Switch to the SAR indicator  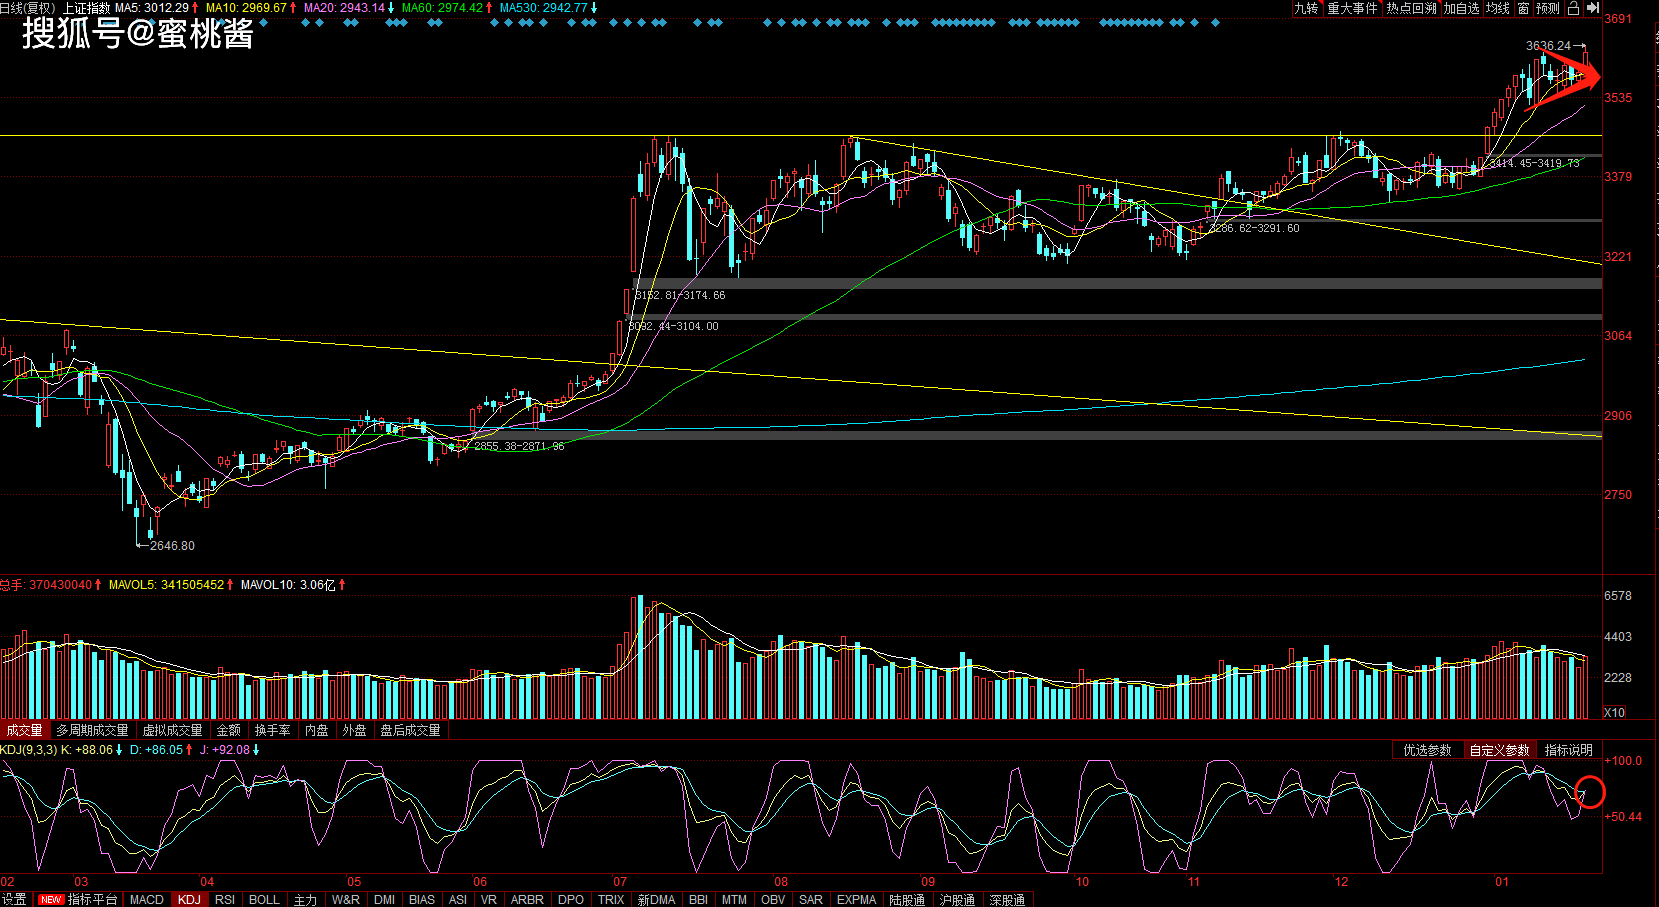pos(811,900)
